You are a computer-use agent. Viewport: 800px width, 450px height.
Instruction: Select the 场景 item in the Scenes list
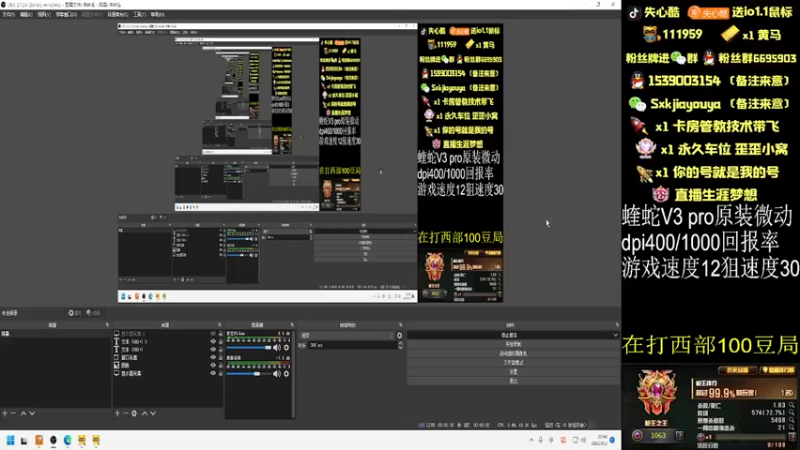click(55, 334)
